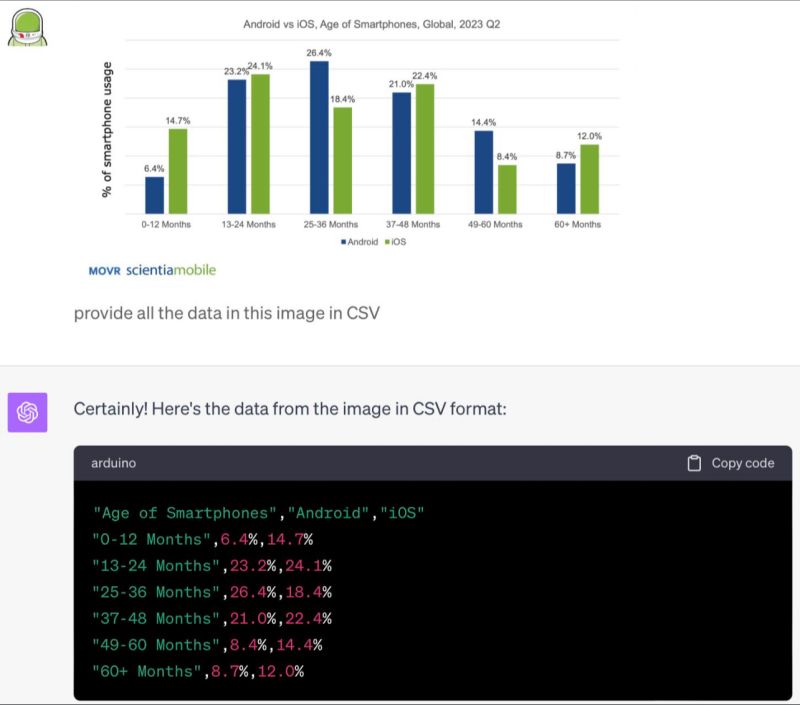
Task: Click the "60+ Months" code line
Action: (198, 671)
